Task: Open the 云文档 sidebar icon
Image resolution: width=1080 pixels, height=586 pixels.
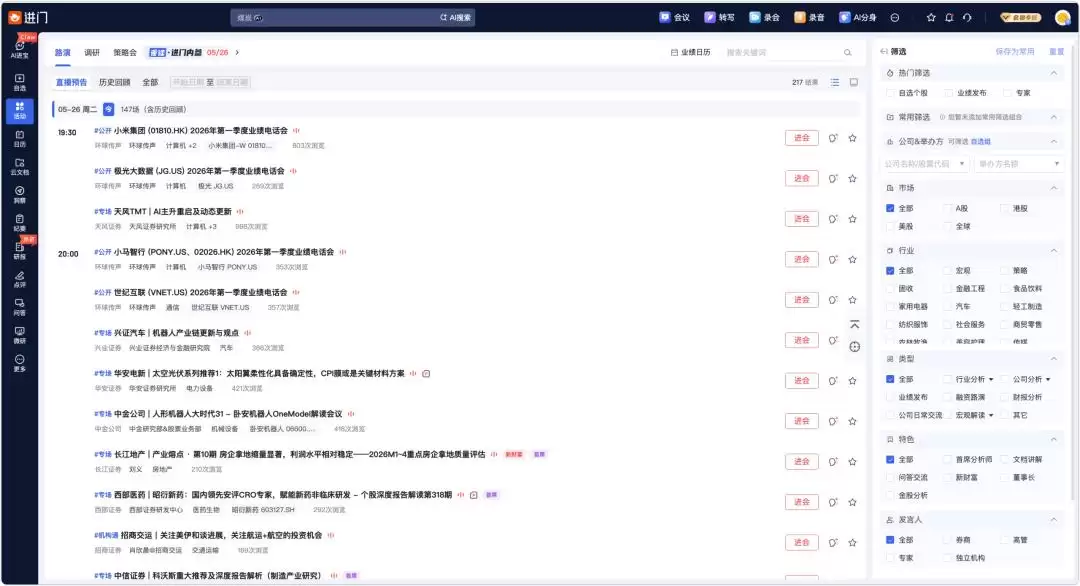Action: click(x=19, y=167)
